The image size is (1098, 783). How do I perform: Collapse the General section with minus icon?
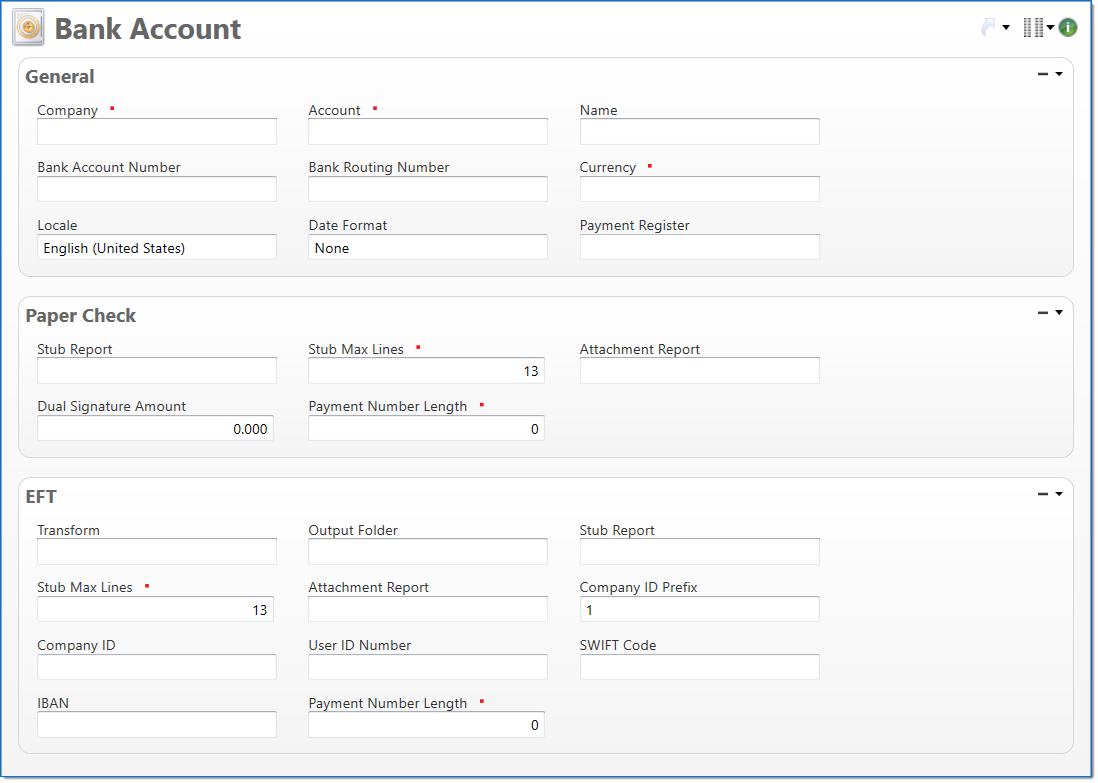click(x=1043, y=74)
